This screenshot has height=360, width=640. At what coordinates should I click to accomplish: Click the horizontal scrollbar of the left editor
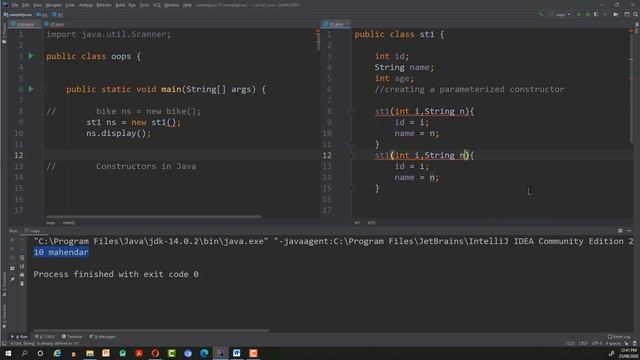point(154,217)
